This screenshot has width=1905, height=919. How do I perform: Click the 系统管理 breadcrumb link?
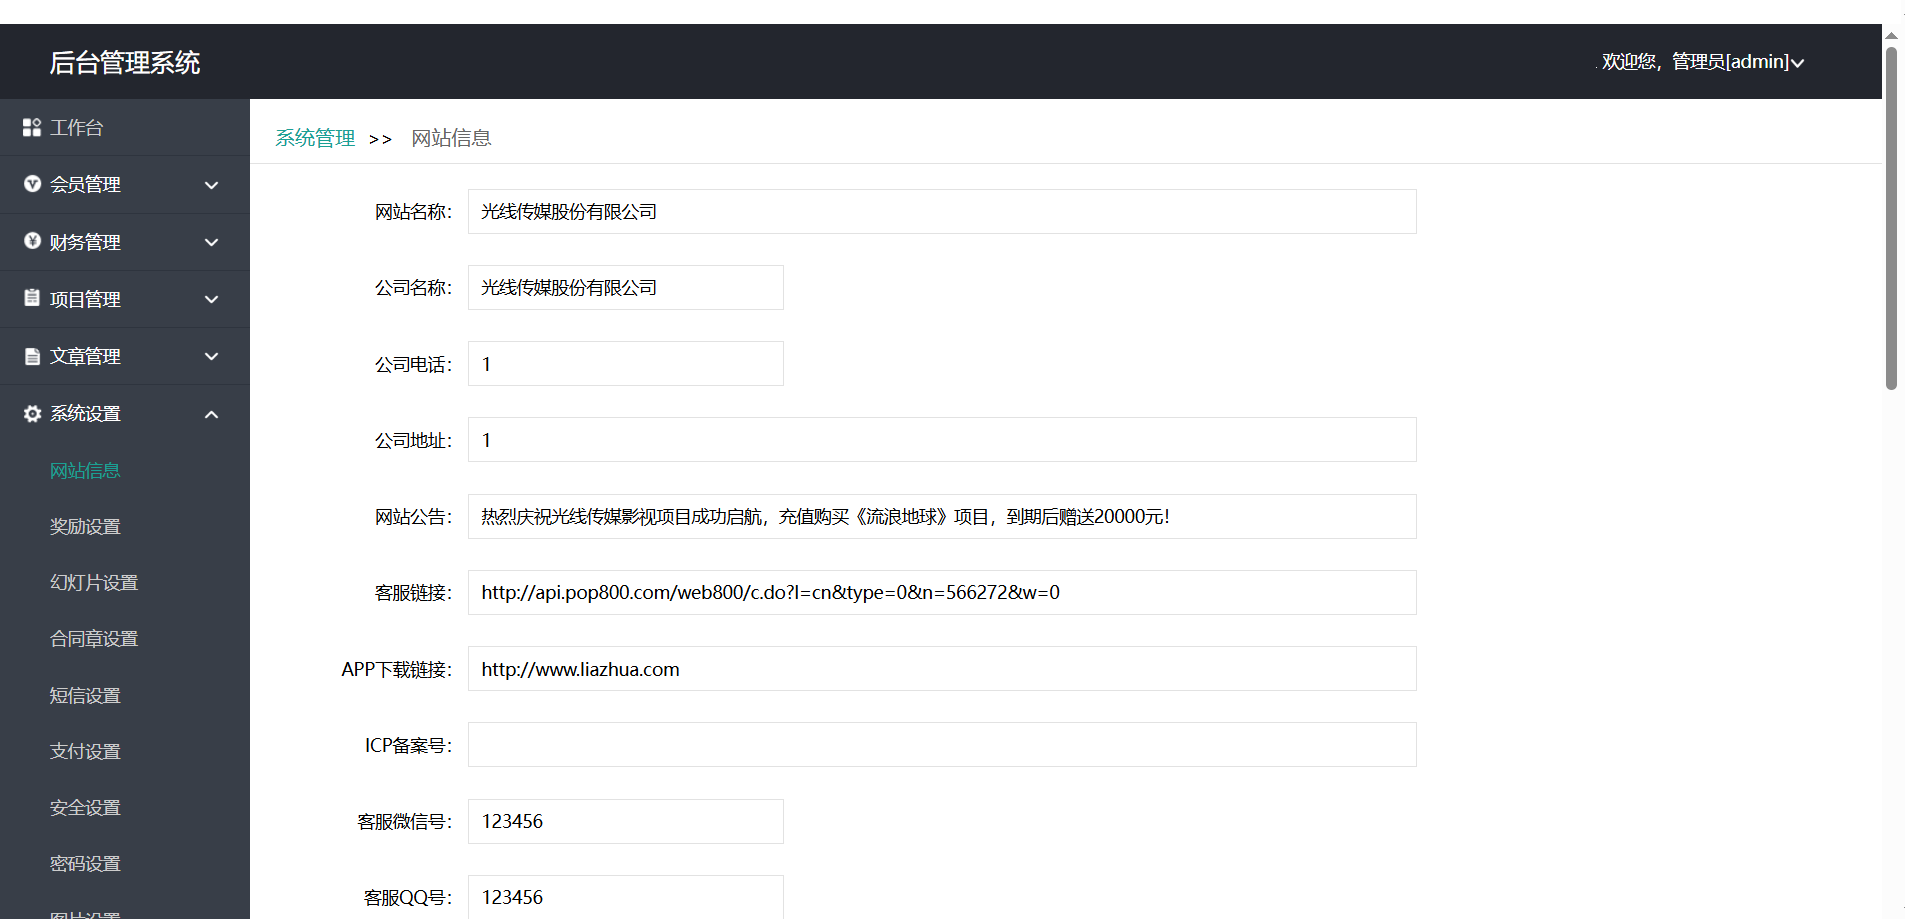tap(315, 138)
